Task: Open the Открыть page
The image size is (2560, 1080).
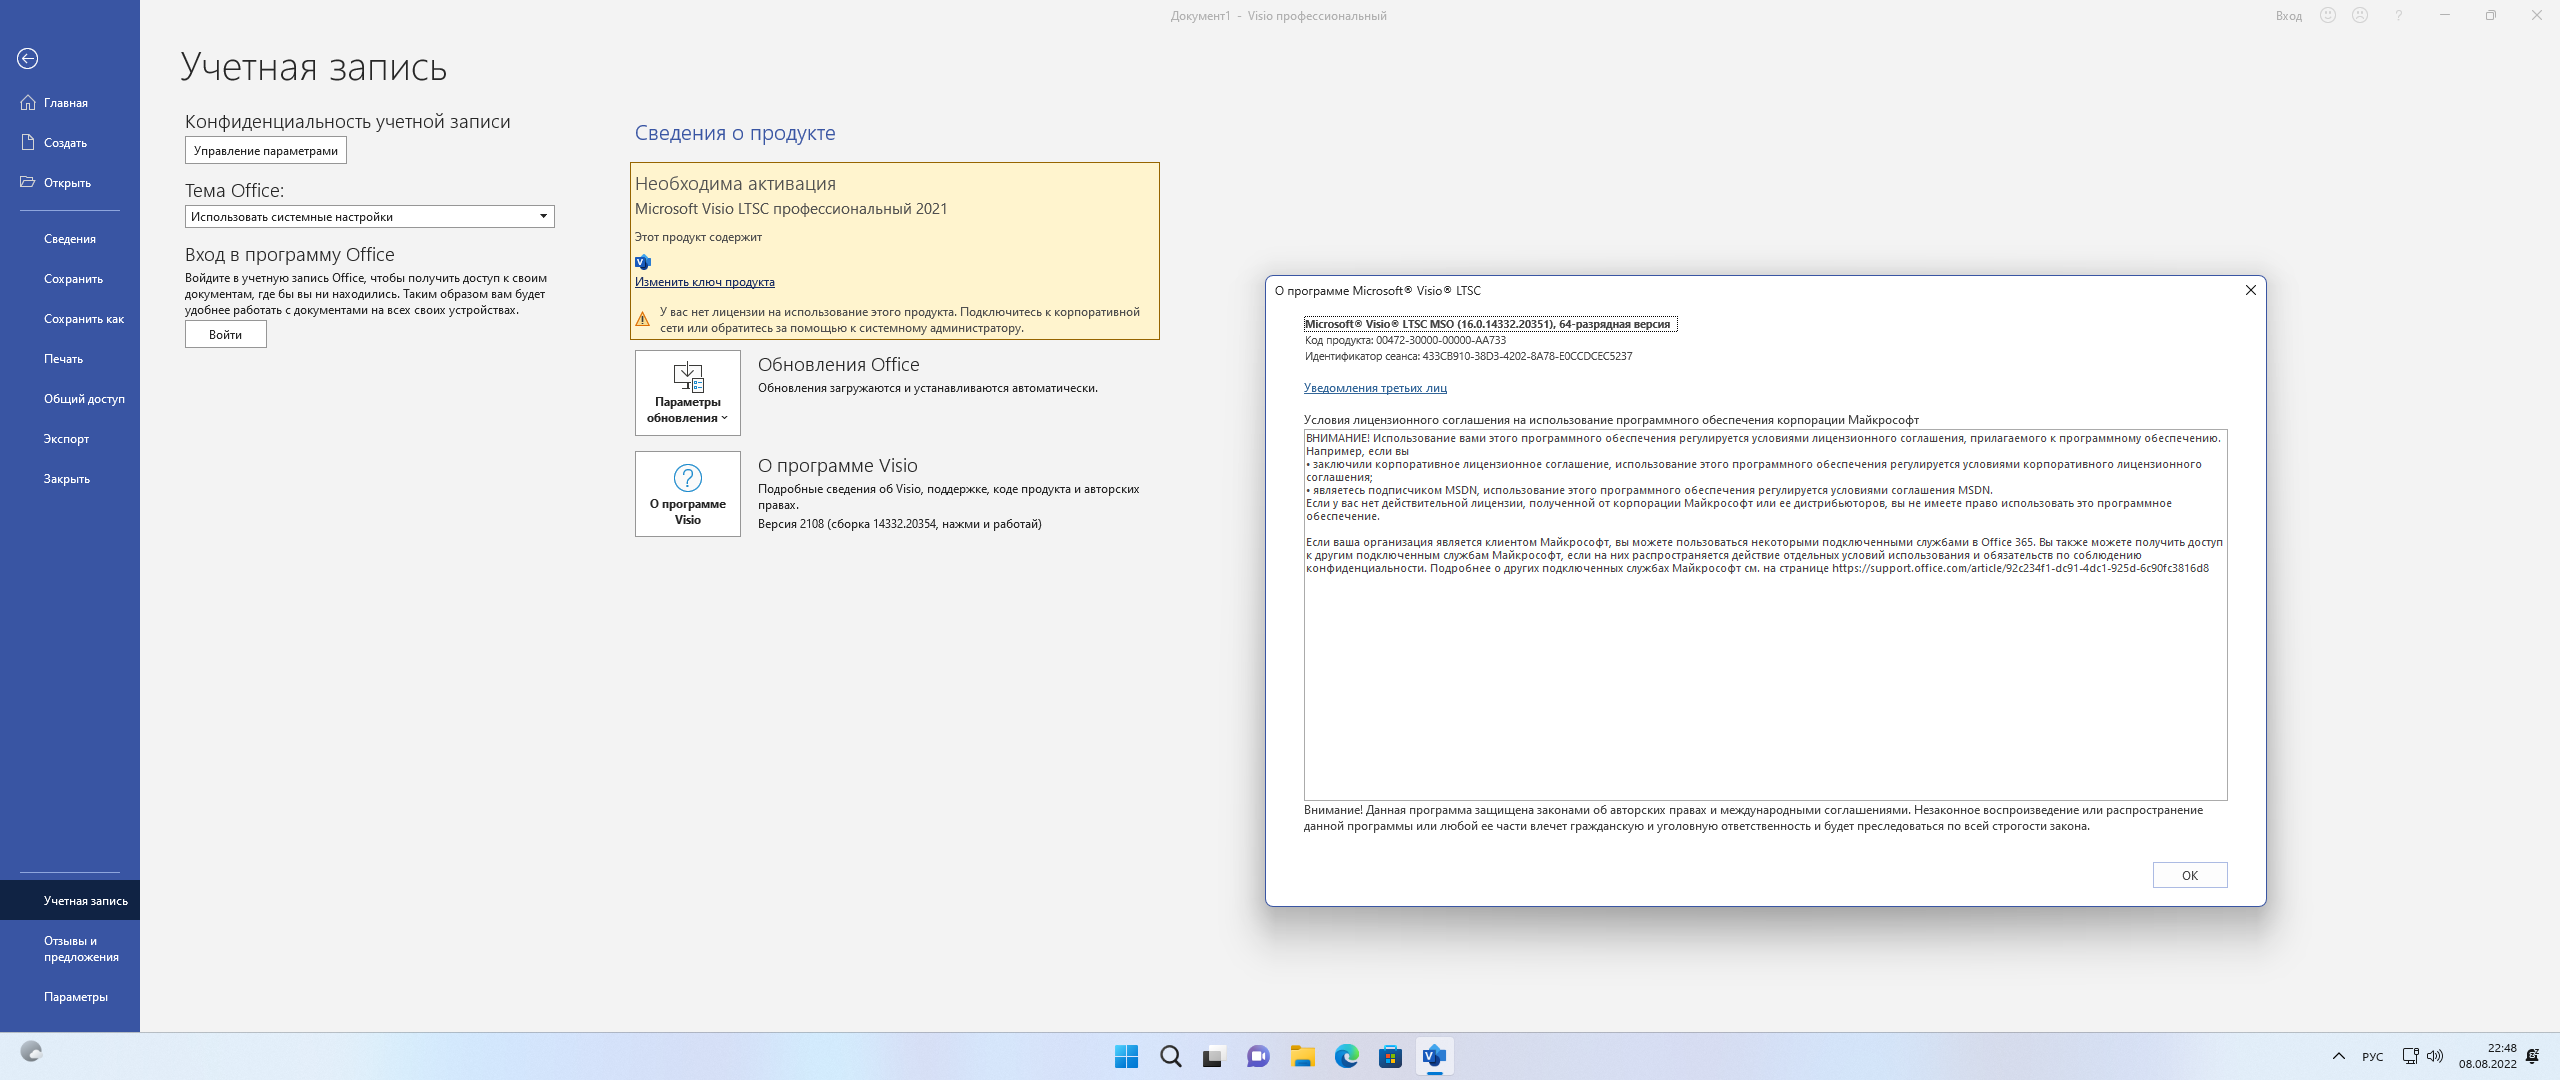Action: pos(70,183)
